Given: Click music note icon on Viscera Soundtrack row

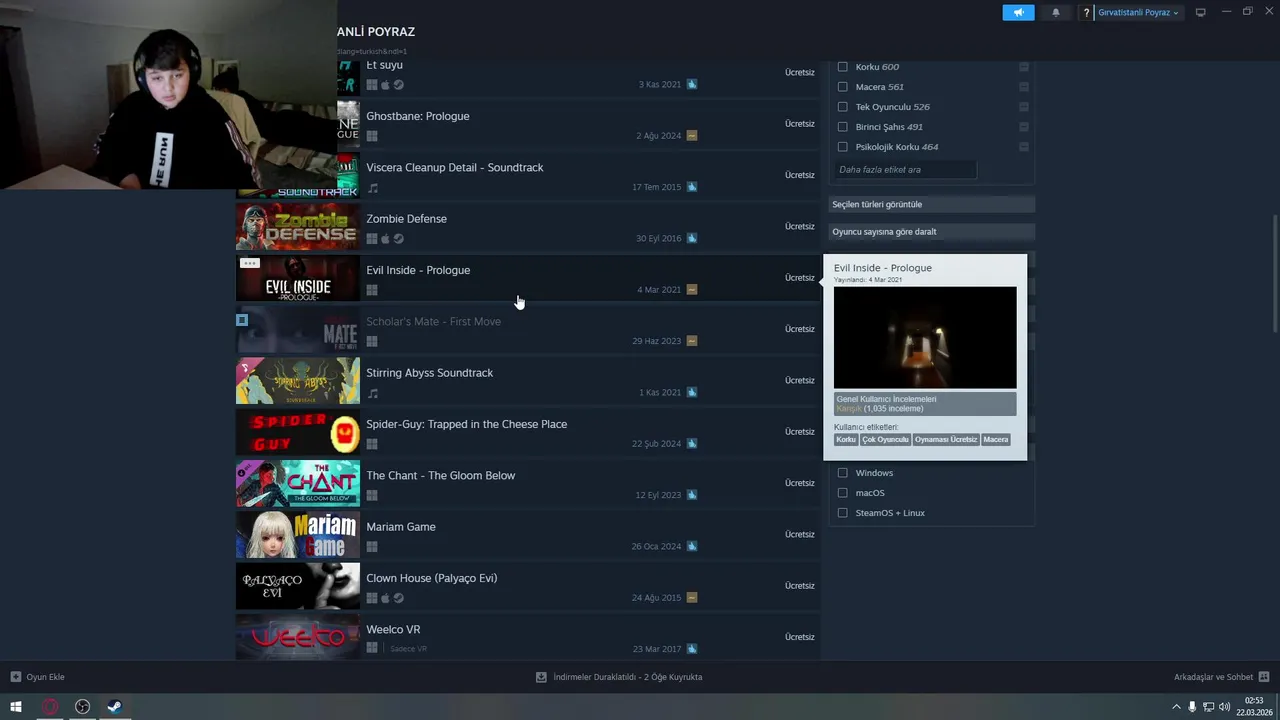Looking at the screenshot, I should click(x=372, y=188).
